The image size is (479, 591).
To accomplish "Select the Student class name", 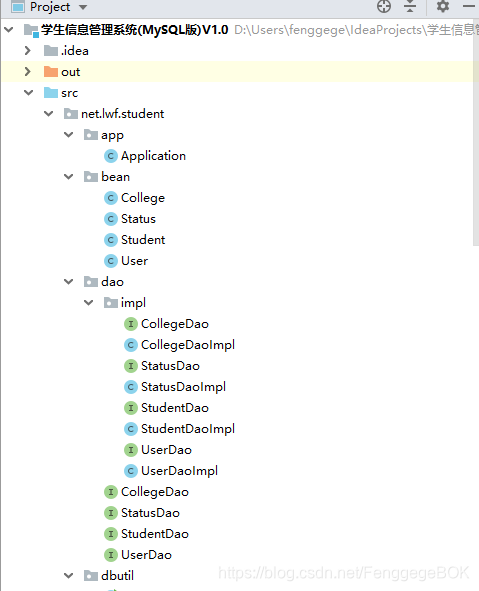I will point(143,240).
